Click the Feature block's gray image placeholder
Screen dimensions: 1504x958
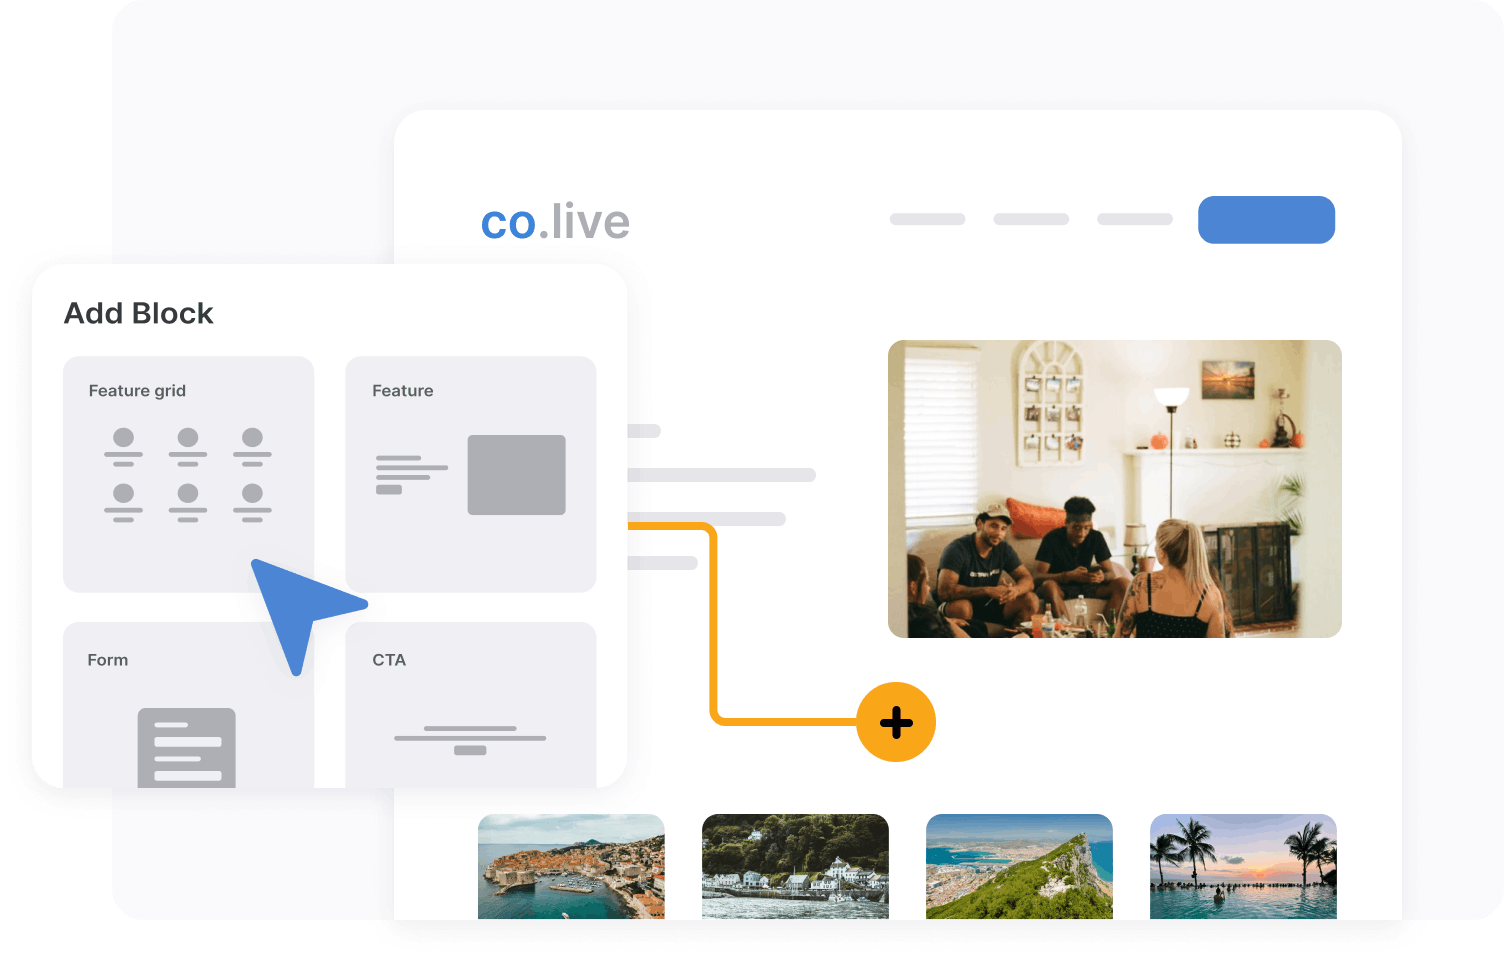click(x=516, y=475)
